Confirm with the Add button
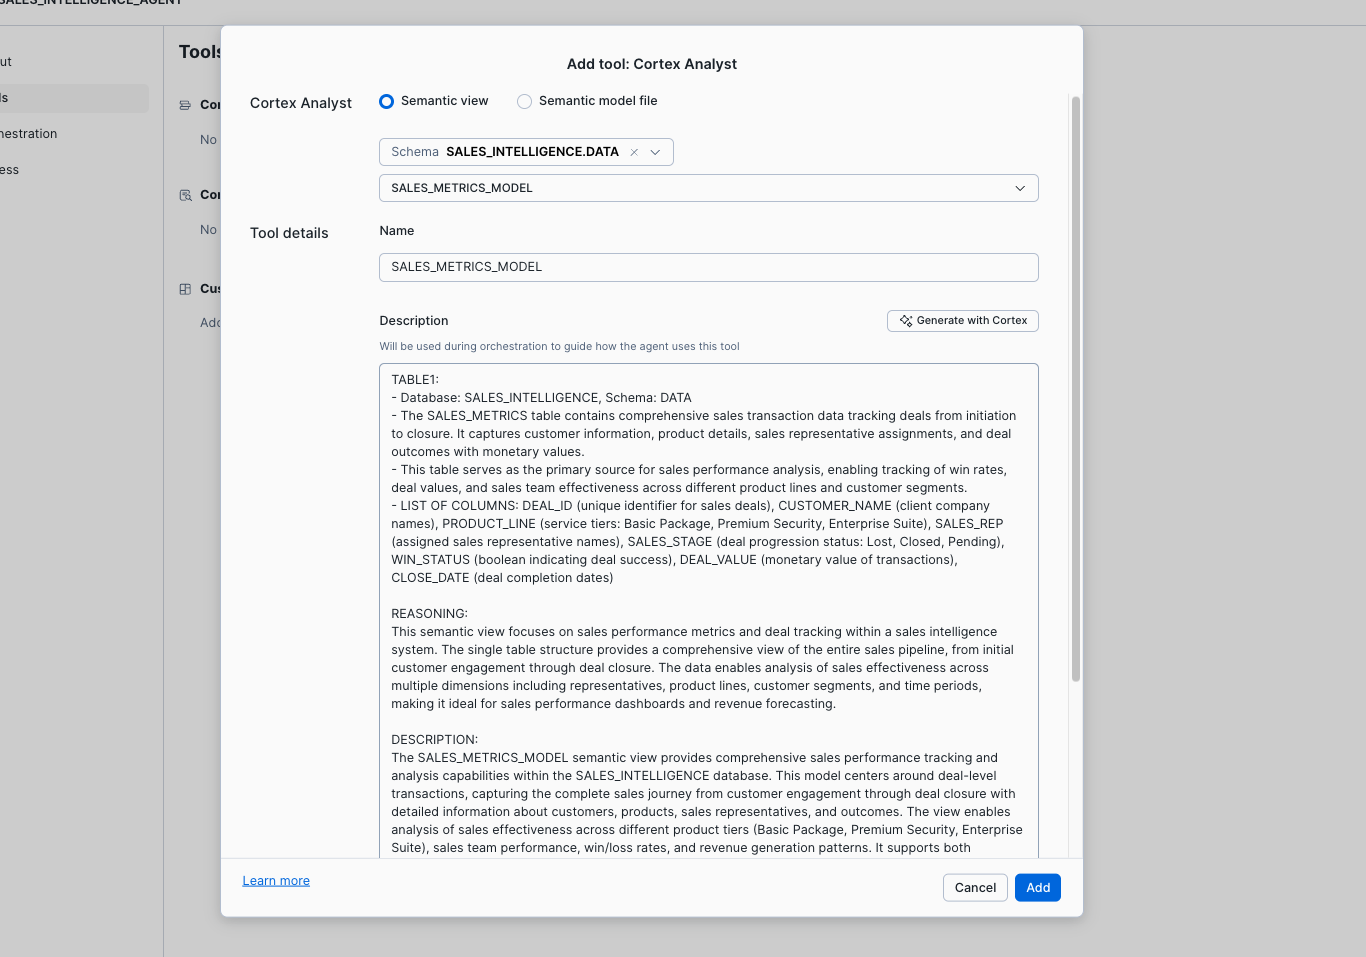 point(1038,888)
